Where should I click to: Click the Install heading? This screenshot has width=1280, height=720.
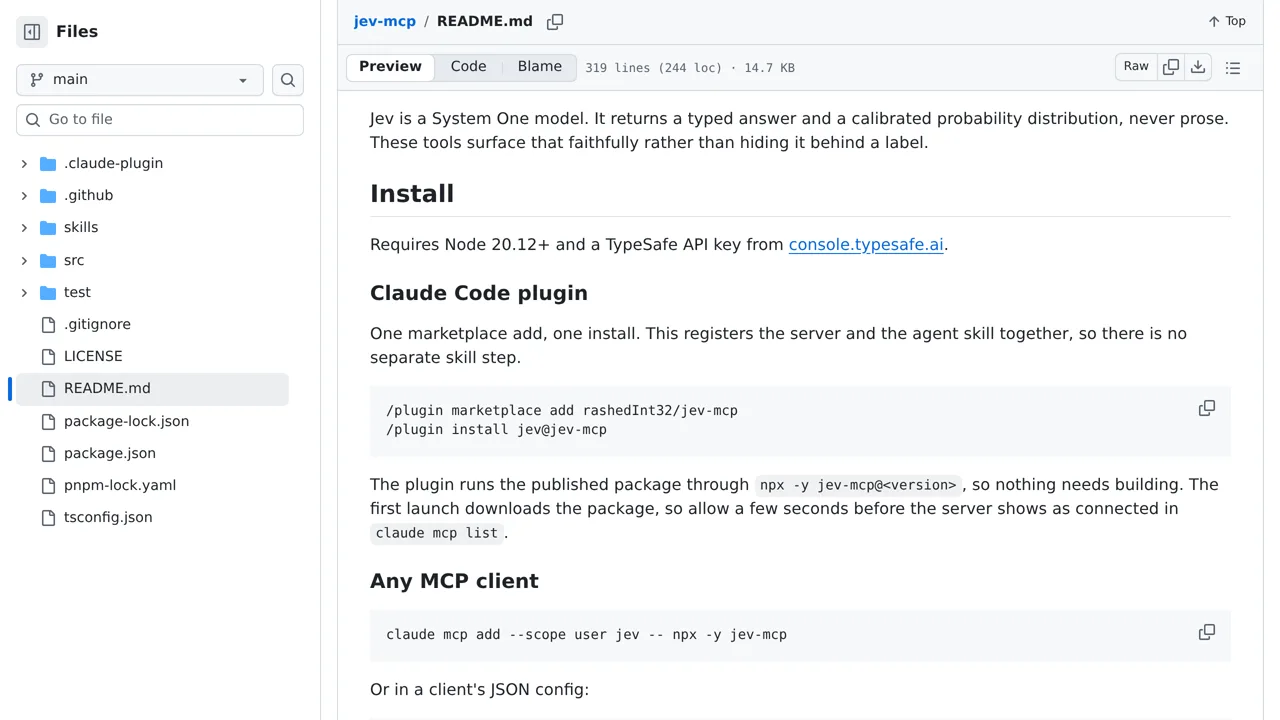click(412, 194)
